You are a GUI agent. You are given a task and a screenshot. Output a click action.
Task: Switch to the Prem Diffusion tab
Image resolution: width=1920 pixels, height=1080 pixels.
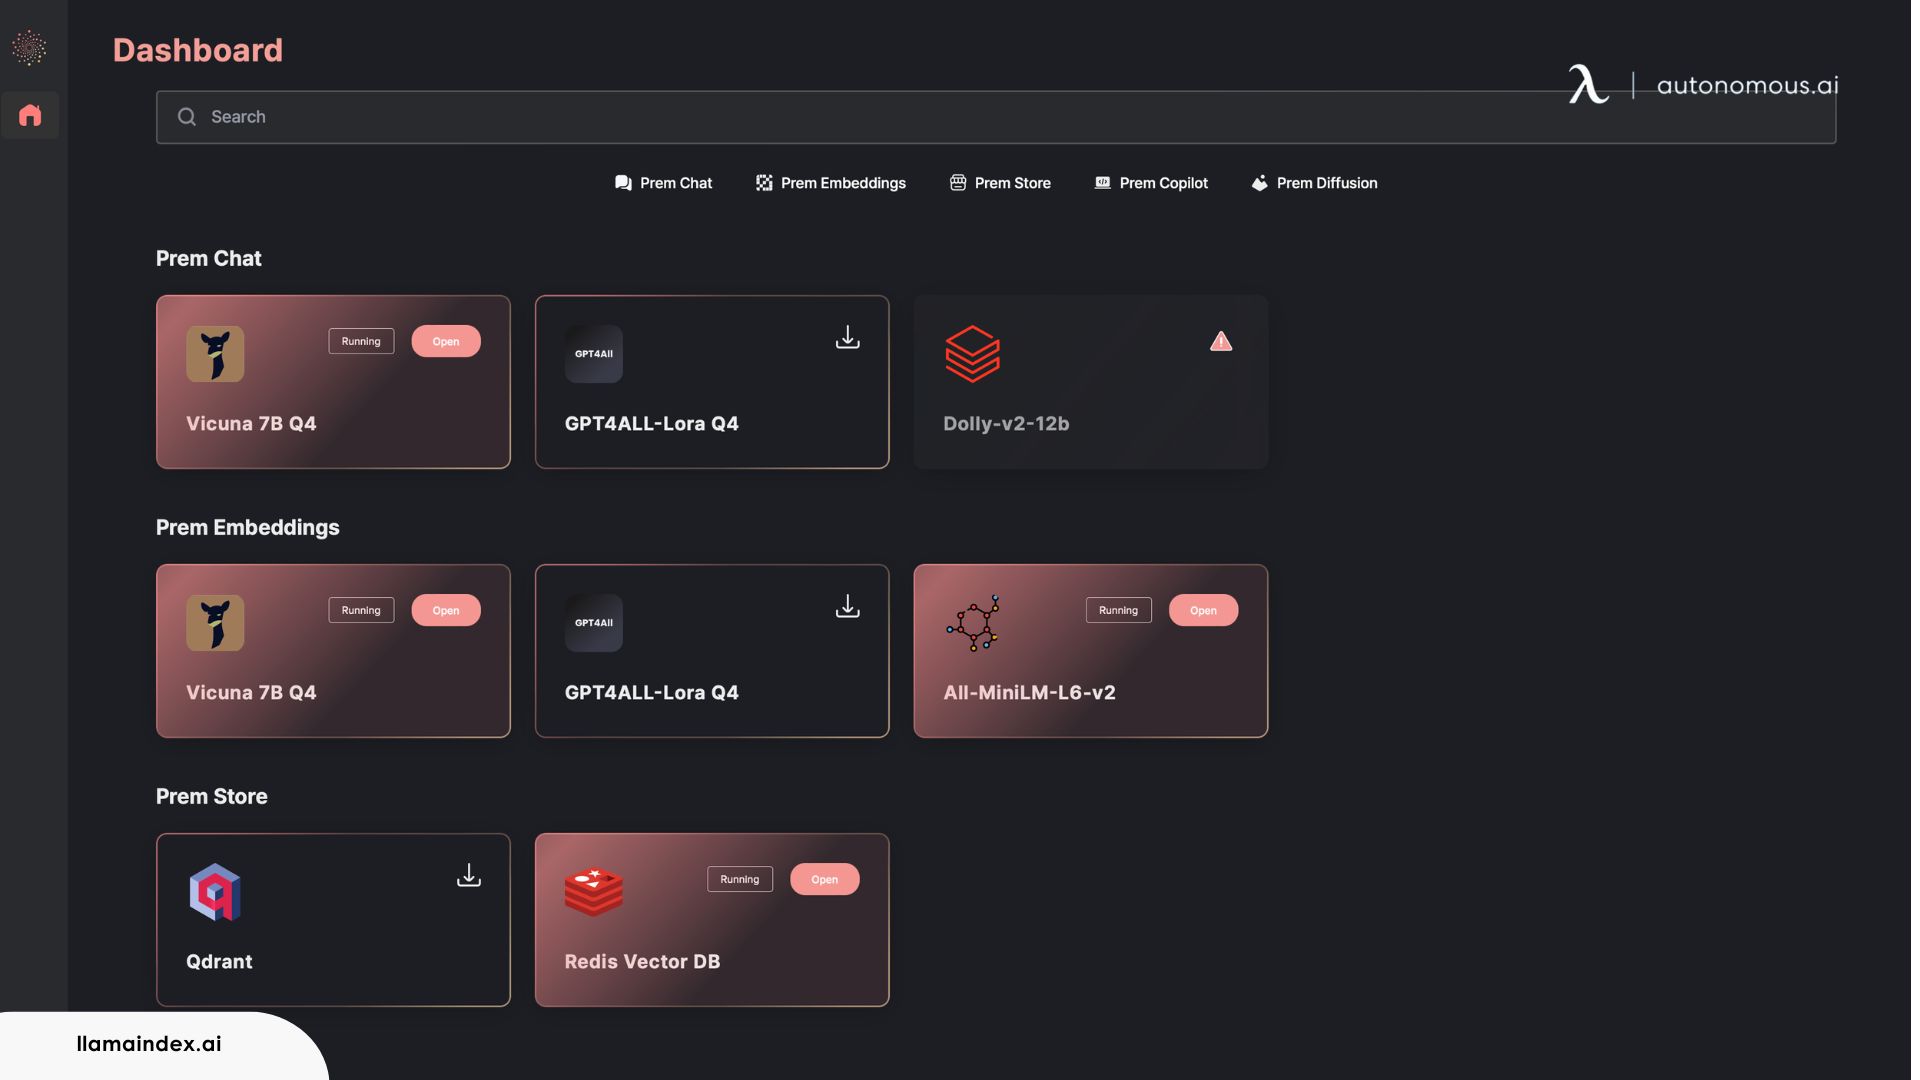(x=1314, y=183)
